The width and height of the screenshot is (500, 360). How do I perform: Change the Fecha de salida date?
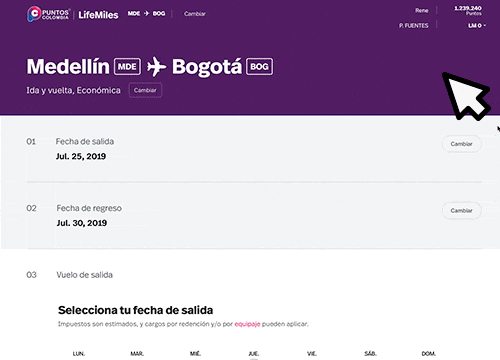click(462, 144)
